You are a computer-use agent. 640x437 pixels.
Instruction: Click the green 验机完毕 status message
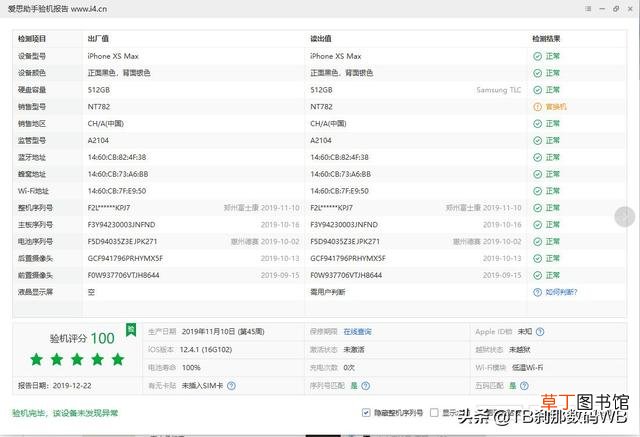point(65,413)
